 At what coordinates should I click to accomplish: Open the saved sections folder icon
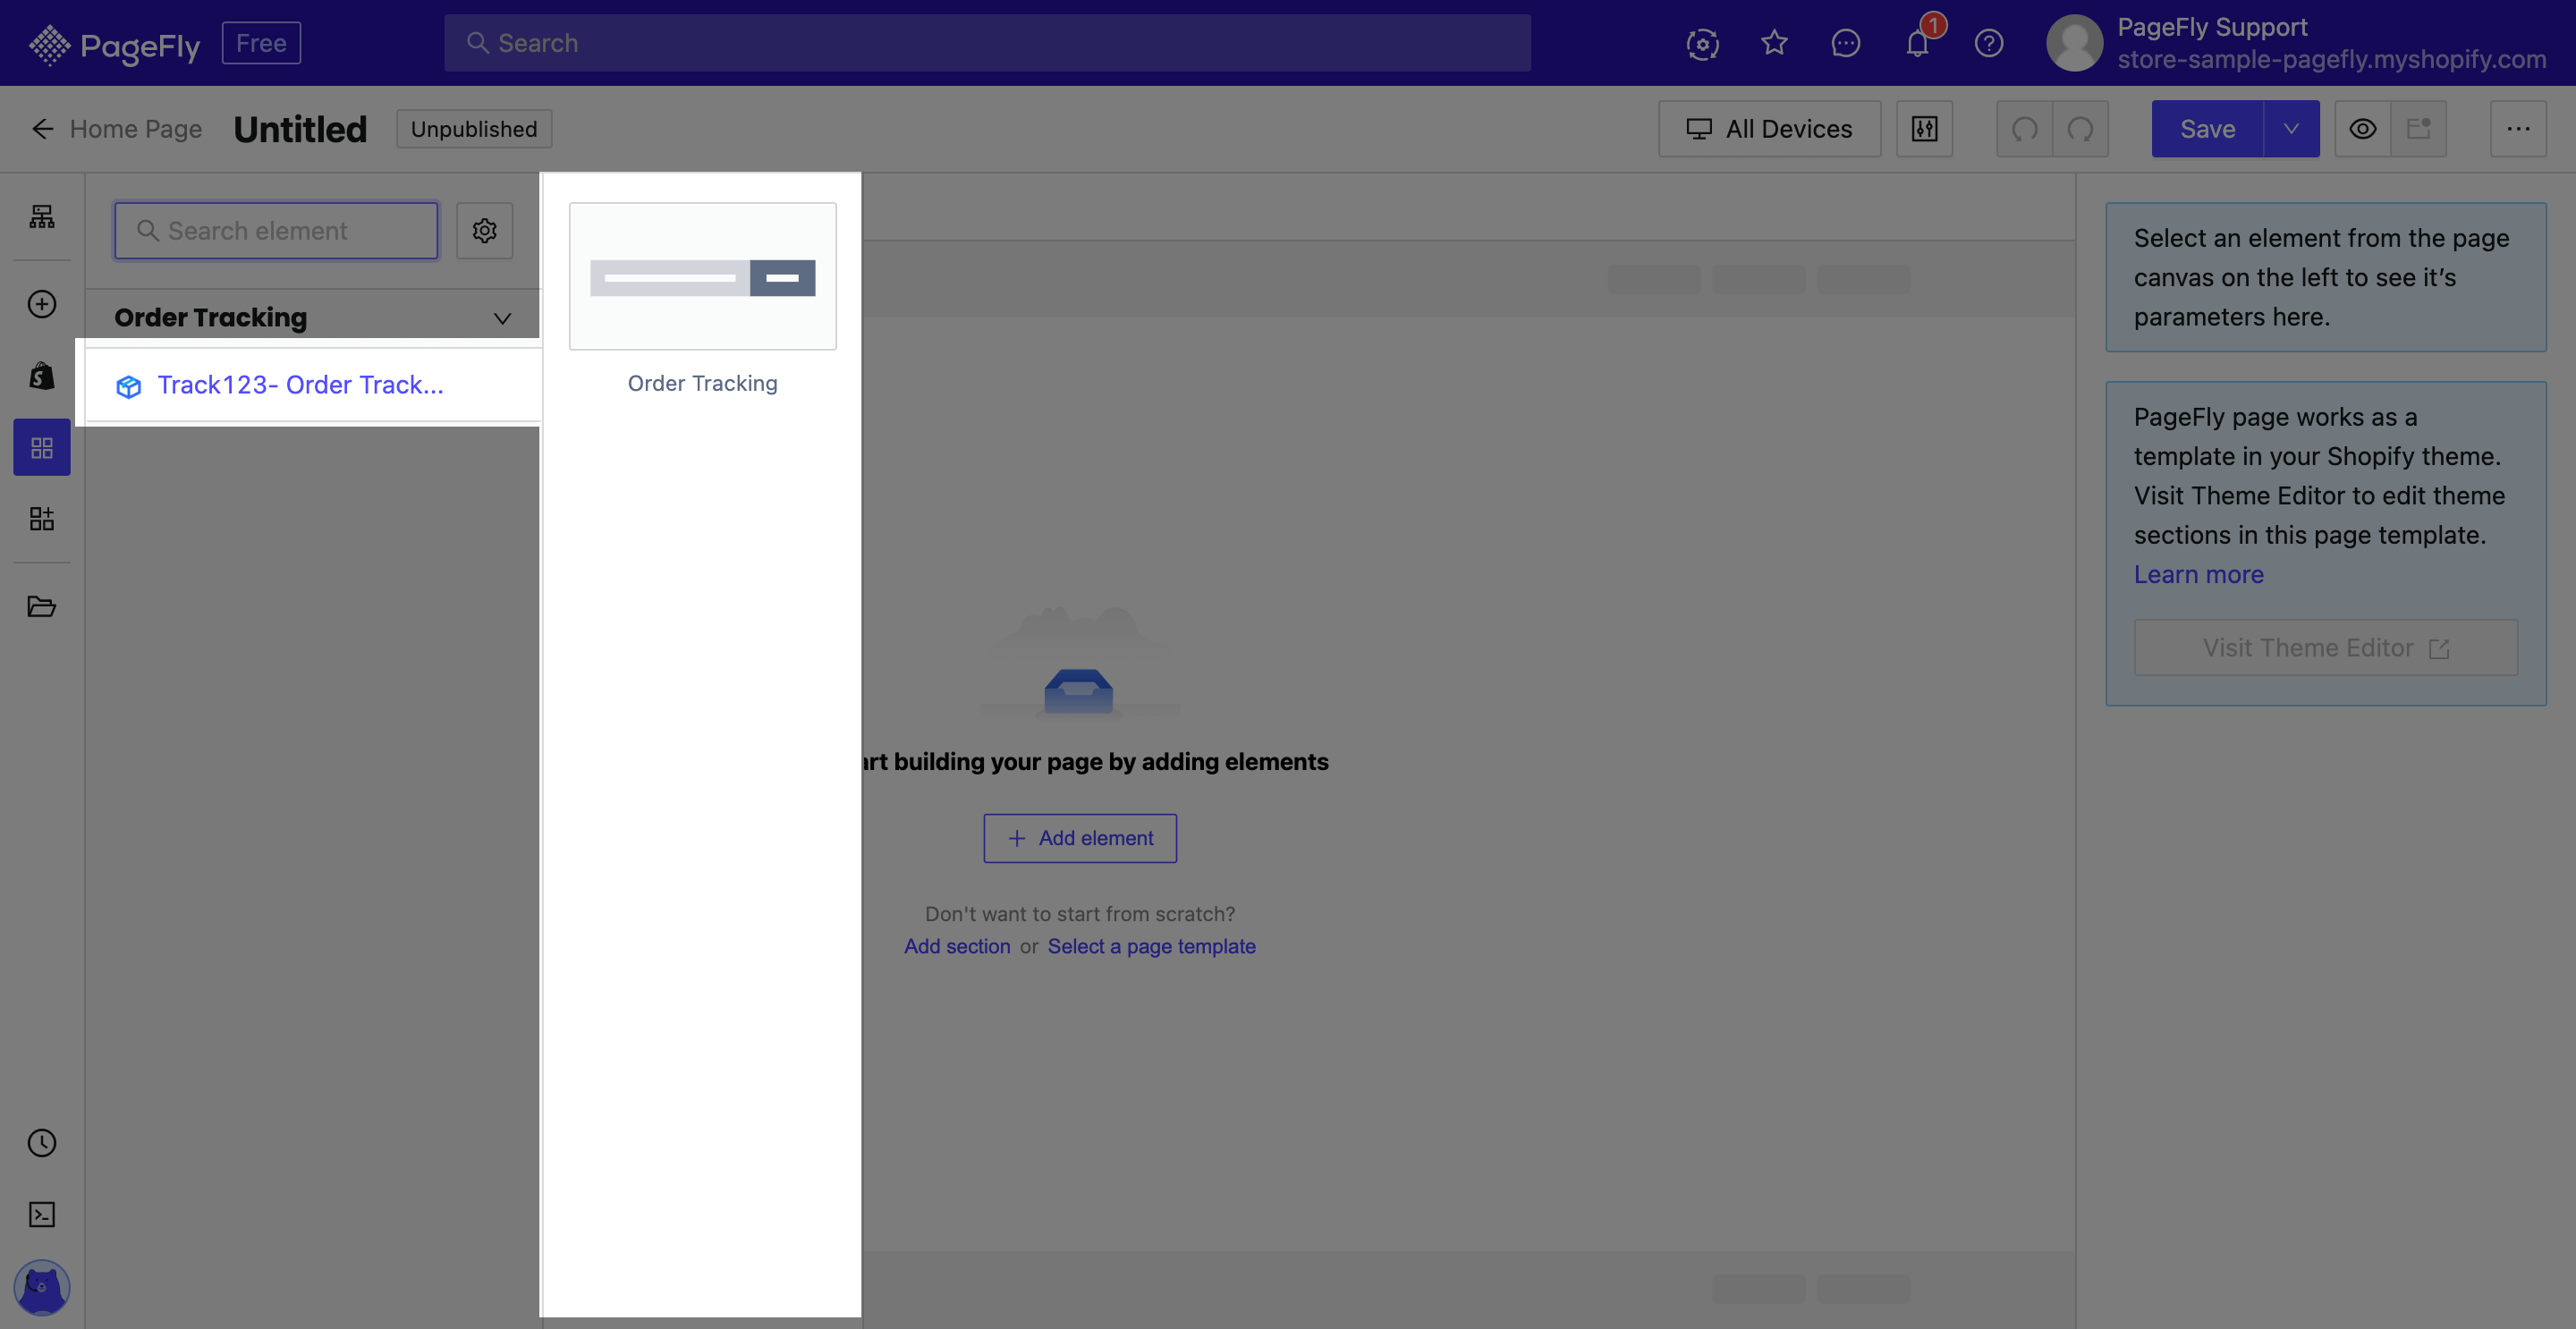point(42,606)
